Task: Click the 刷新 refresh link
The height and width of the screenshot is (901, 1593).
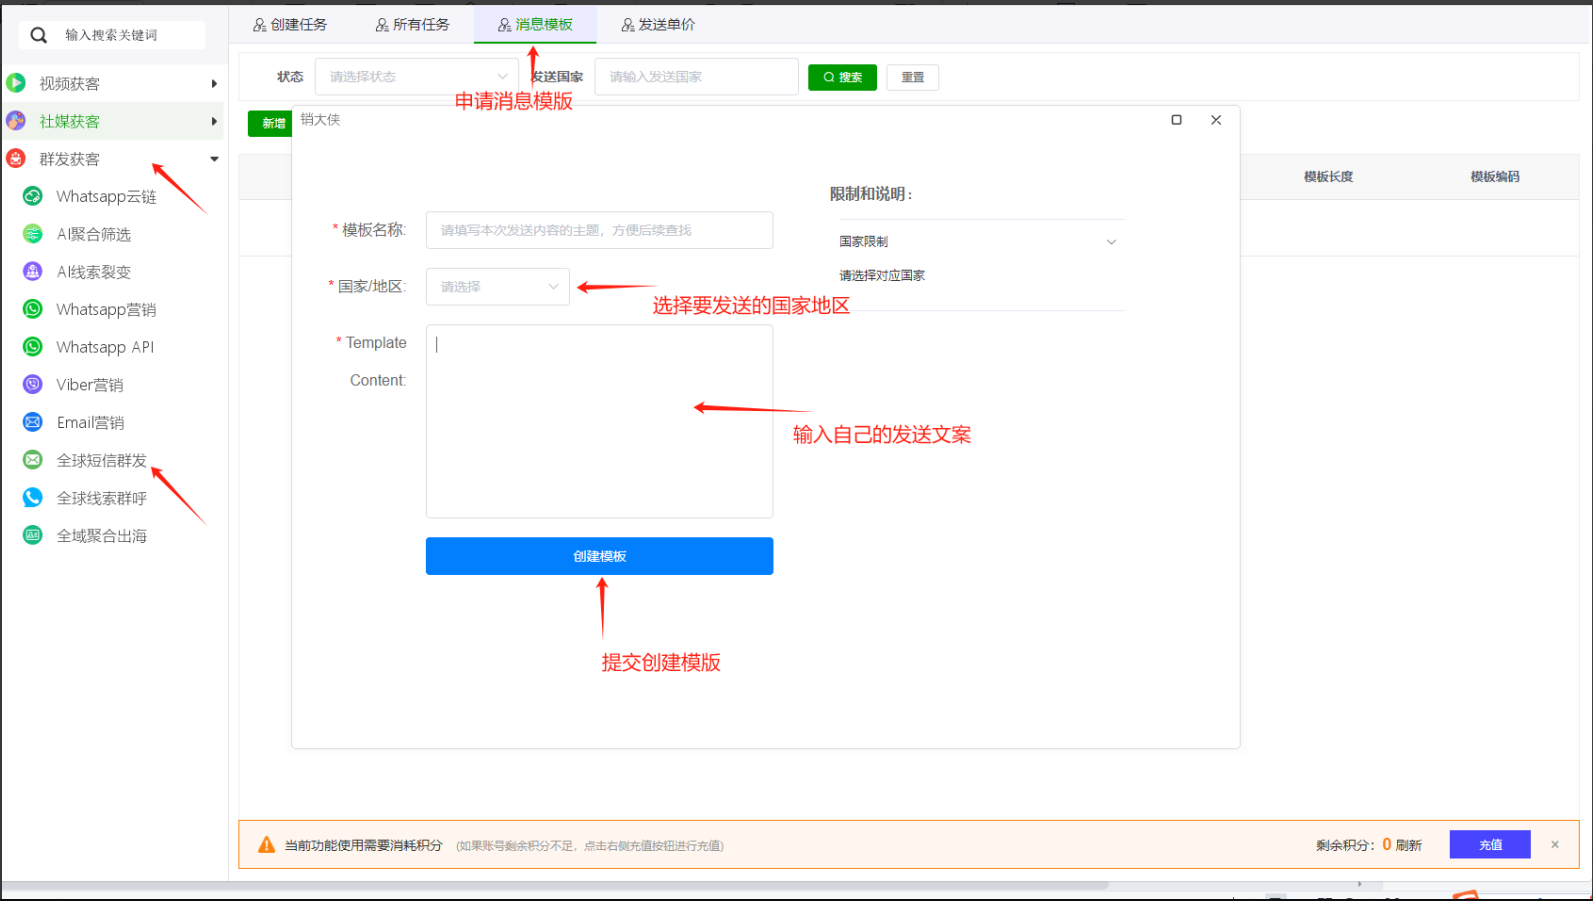Action: (1408, 845)
